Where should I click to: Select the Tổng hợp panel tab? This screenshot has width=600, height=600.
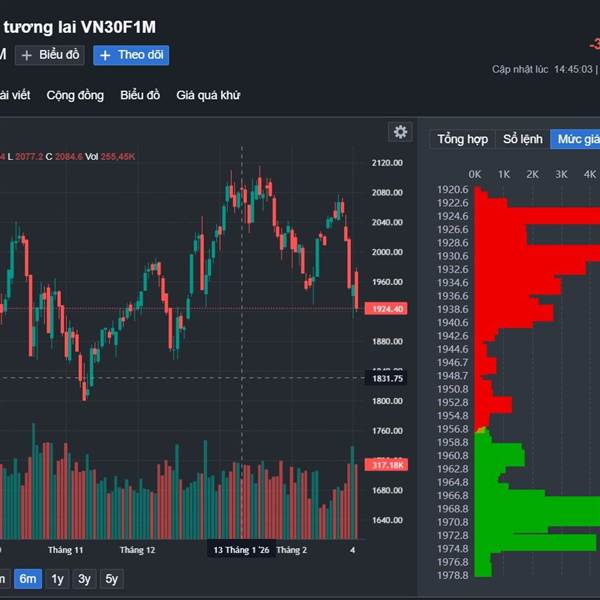click(x=462, y=139)
